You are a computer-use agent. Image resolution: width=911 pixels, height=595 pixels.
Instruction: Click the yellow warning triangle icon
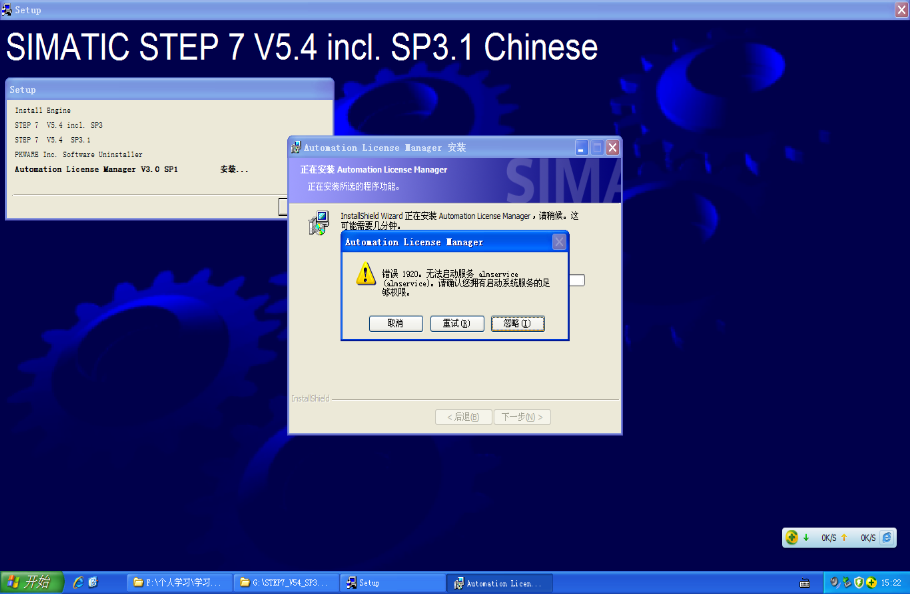[x=365, y=274]
